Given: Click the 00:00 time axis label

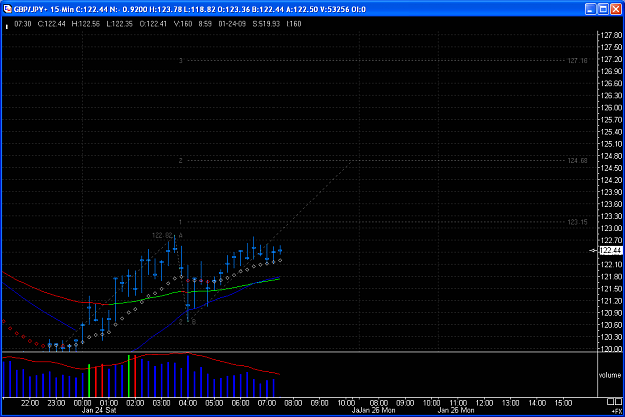Looking at the screenshot, I should point(82,403).
